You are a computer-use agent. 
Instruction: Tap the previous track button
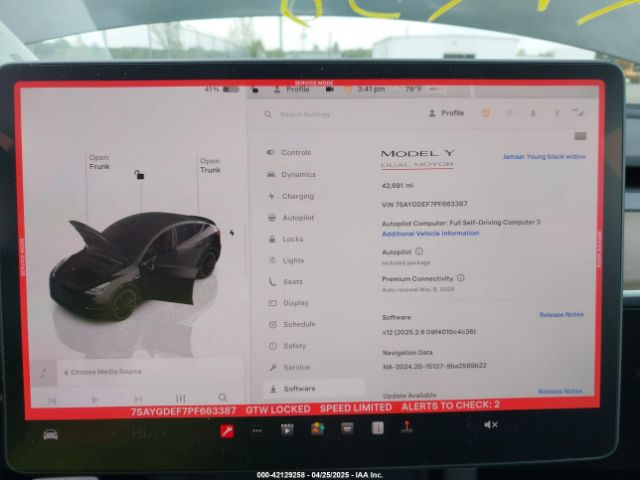coord(52,400)
